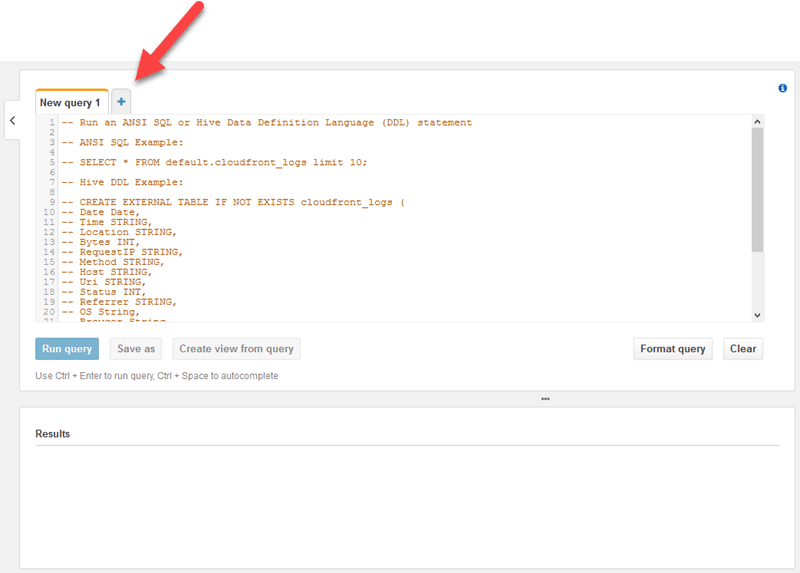Viewport: 800px width, 573px height.
Task: Click the CREATE EXTERNAL TABLE line
Action: coord(233,202)
